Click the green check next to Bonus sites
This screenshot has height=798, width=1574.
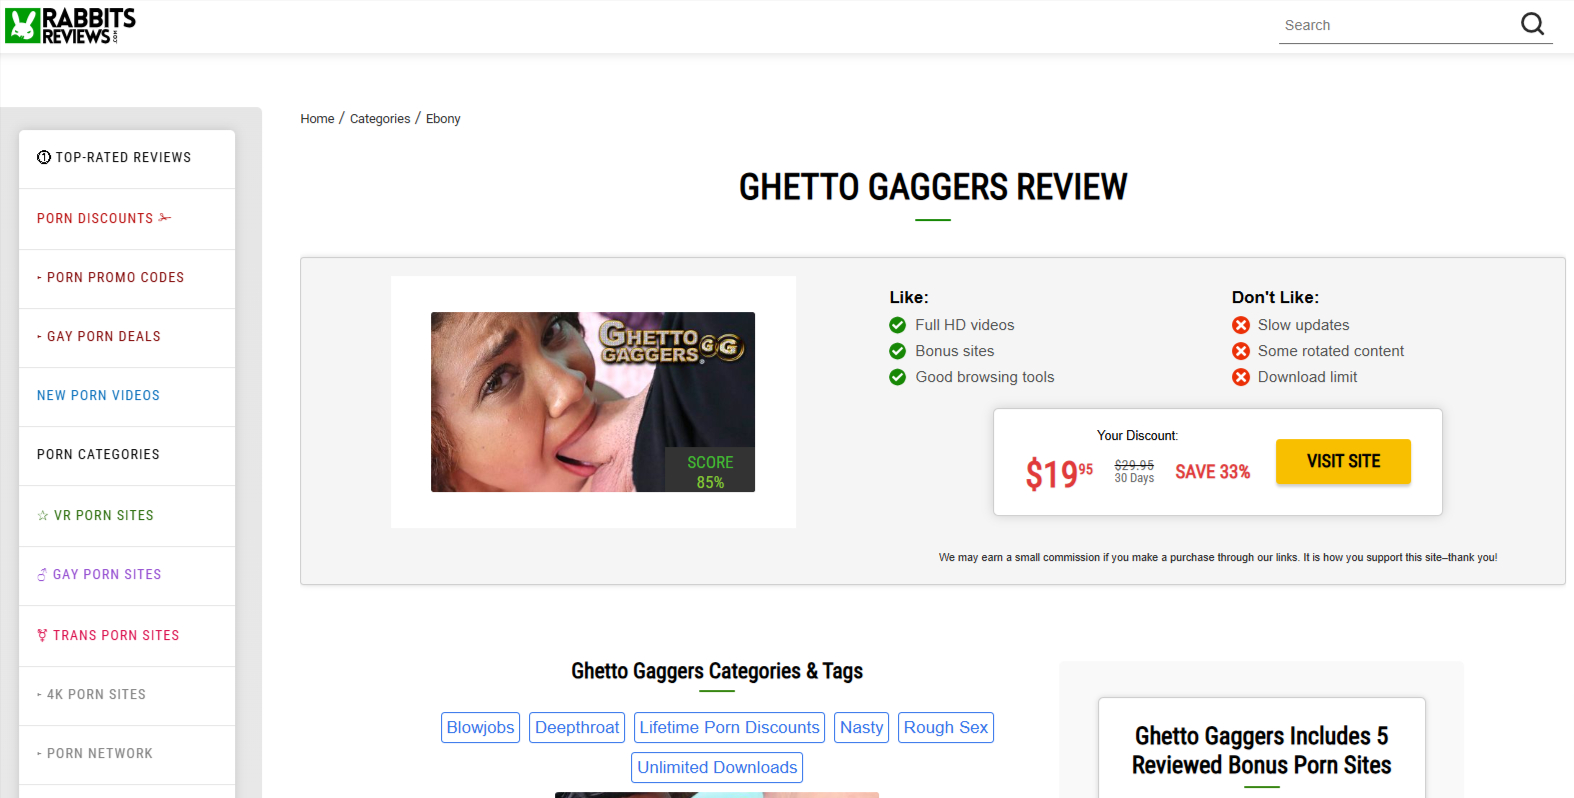[897, 351]
